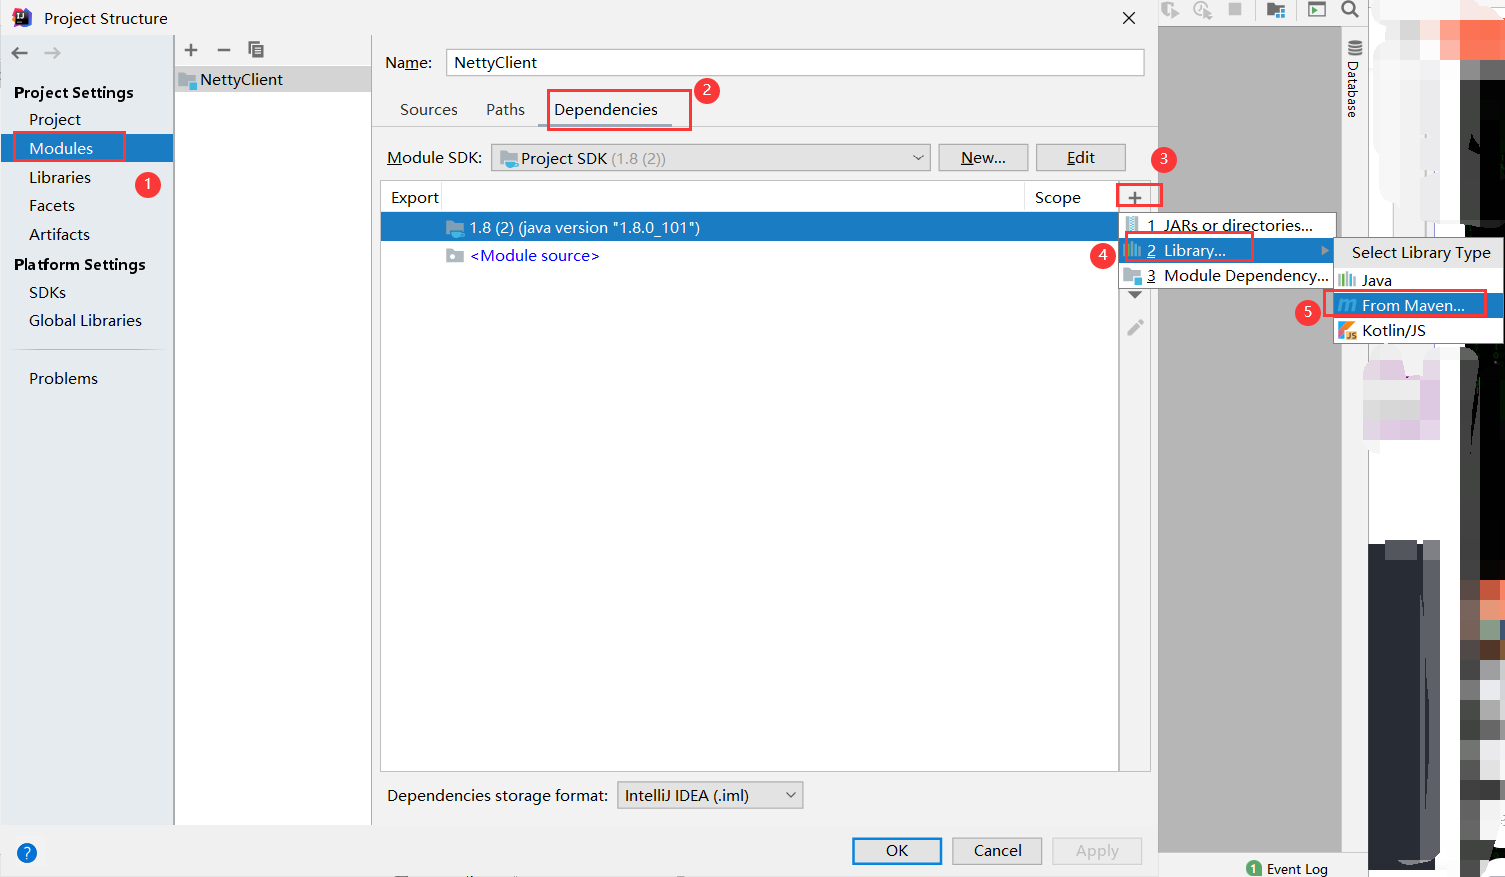Remove selected module with minus icon
Viewport: 1505px width, 877px height.
pos(224,50)
